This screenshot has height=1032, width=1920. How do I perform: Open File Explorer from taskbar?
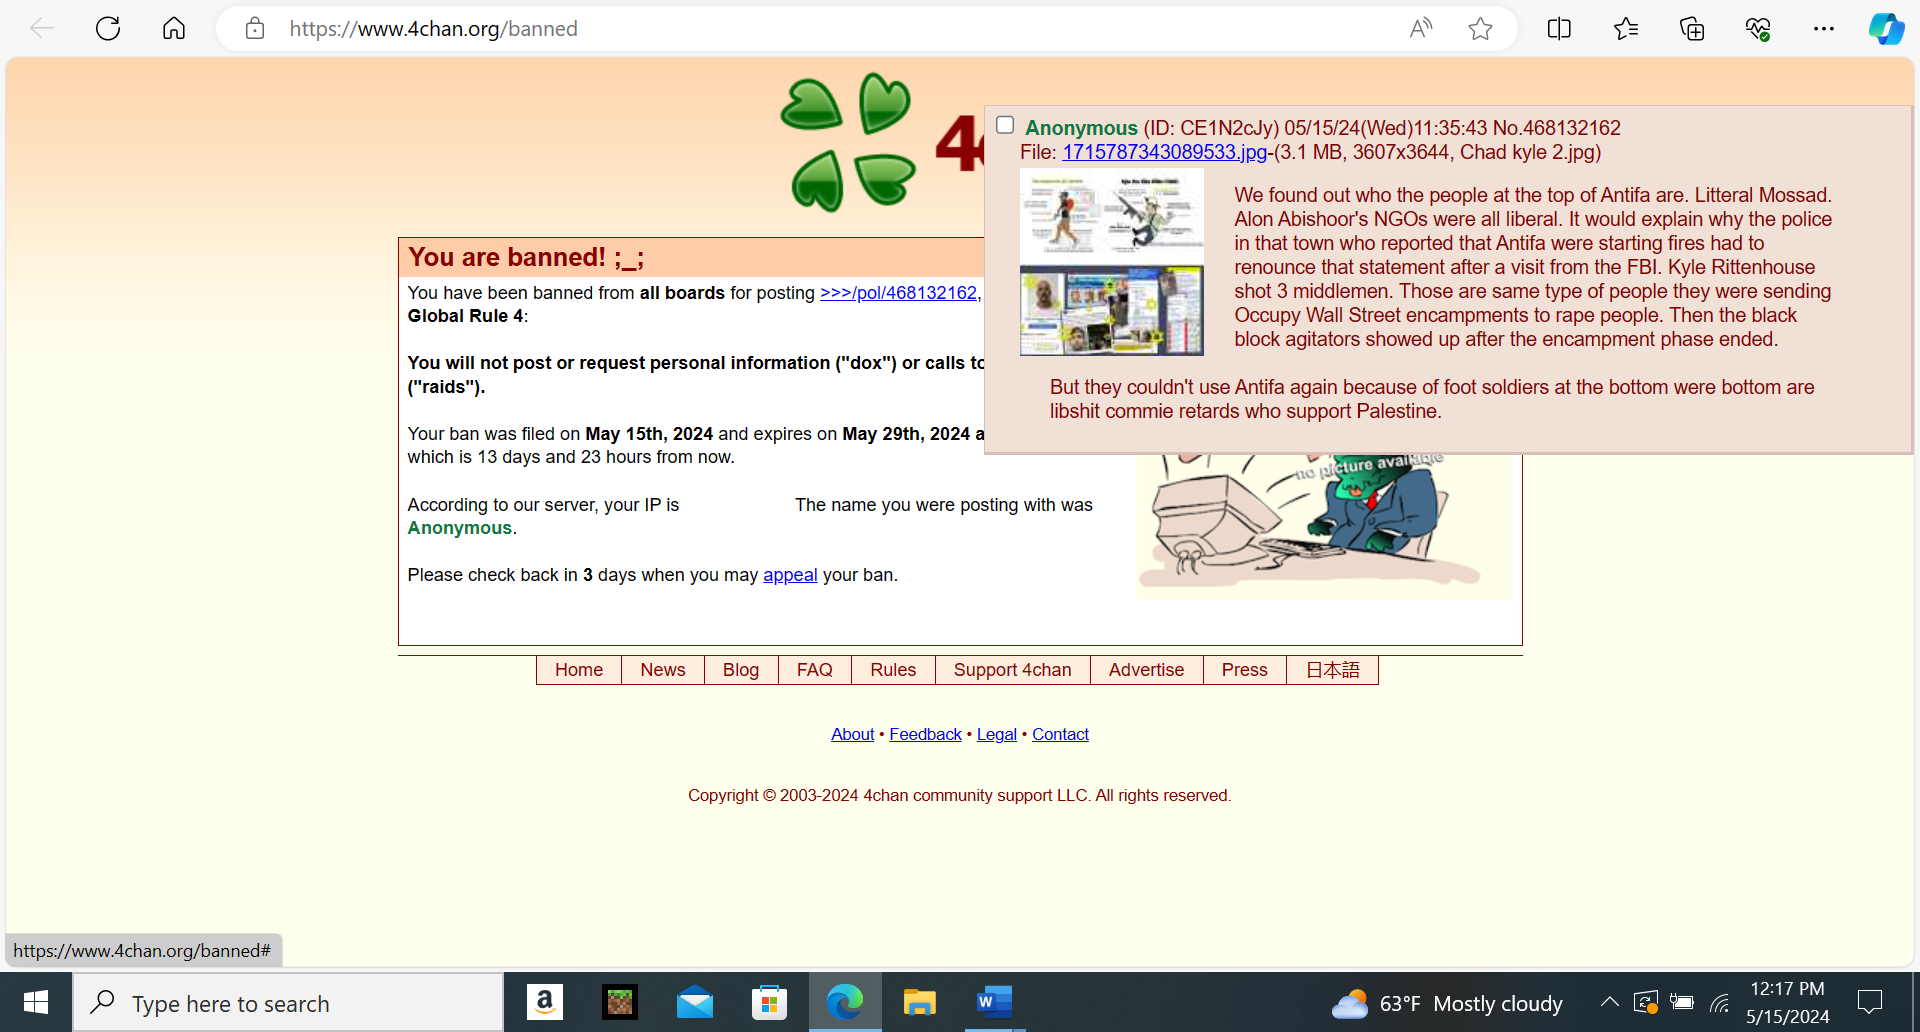point(919,1002)
